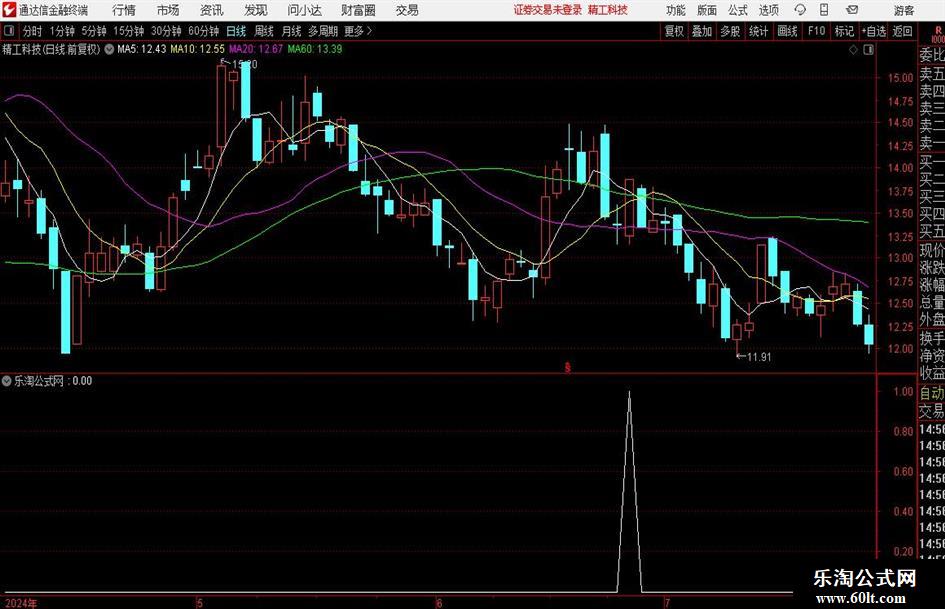Switch to 5分钟 period tab
The height and width of the screenshot is (609, 945).
coord(94,31)
